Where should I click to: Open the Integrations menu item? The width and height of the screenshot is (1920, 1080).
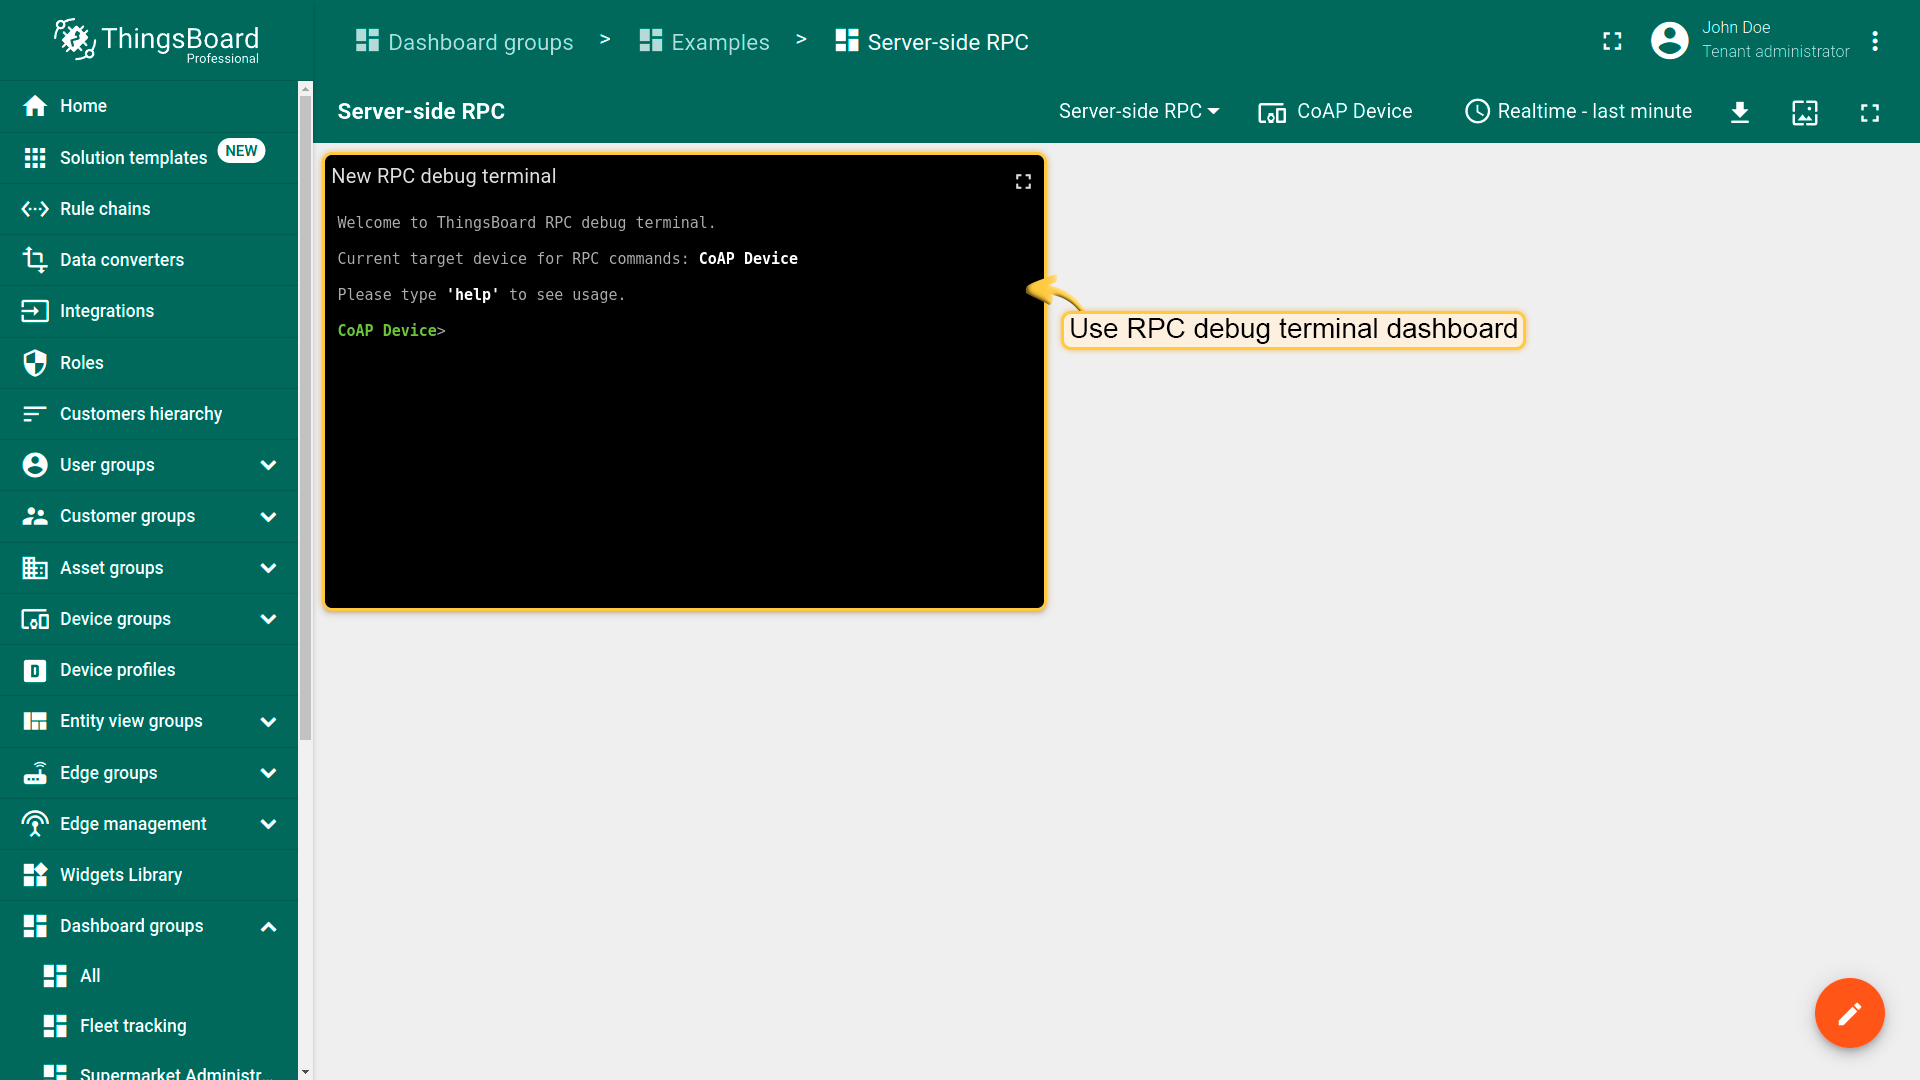[x=107, y=311]
